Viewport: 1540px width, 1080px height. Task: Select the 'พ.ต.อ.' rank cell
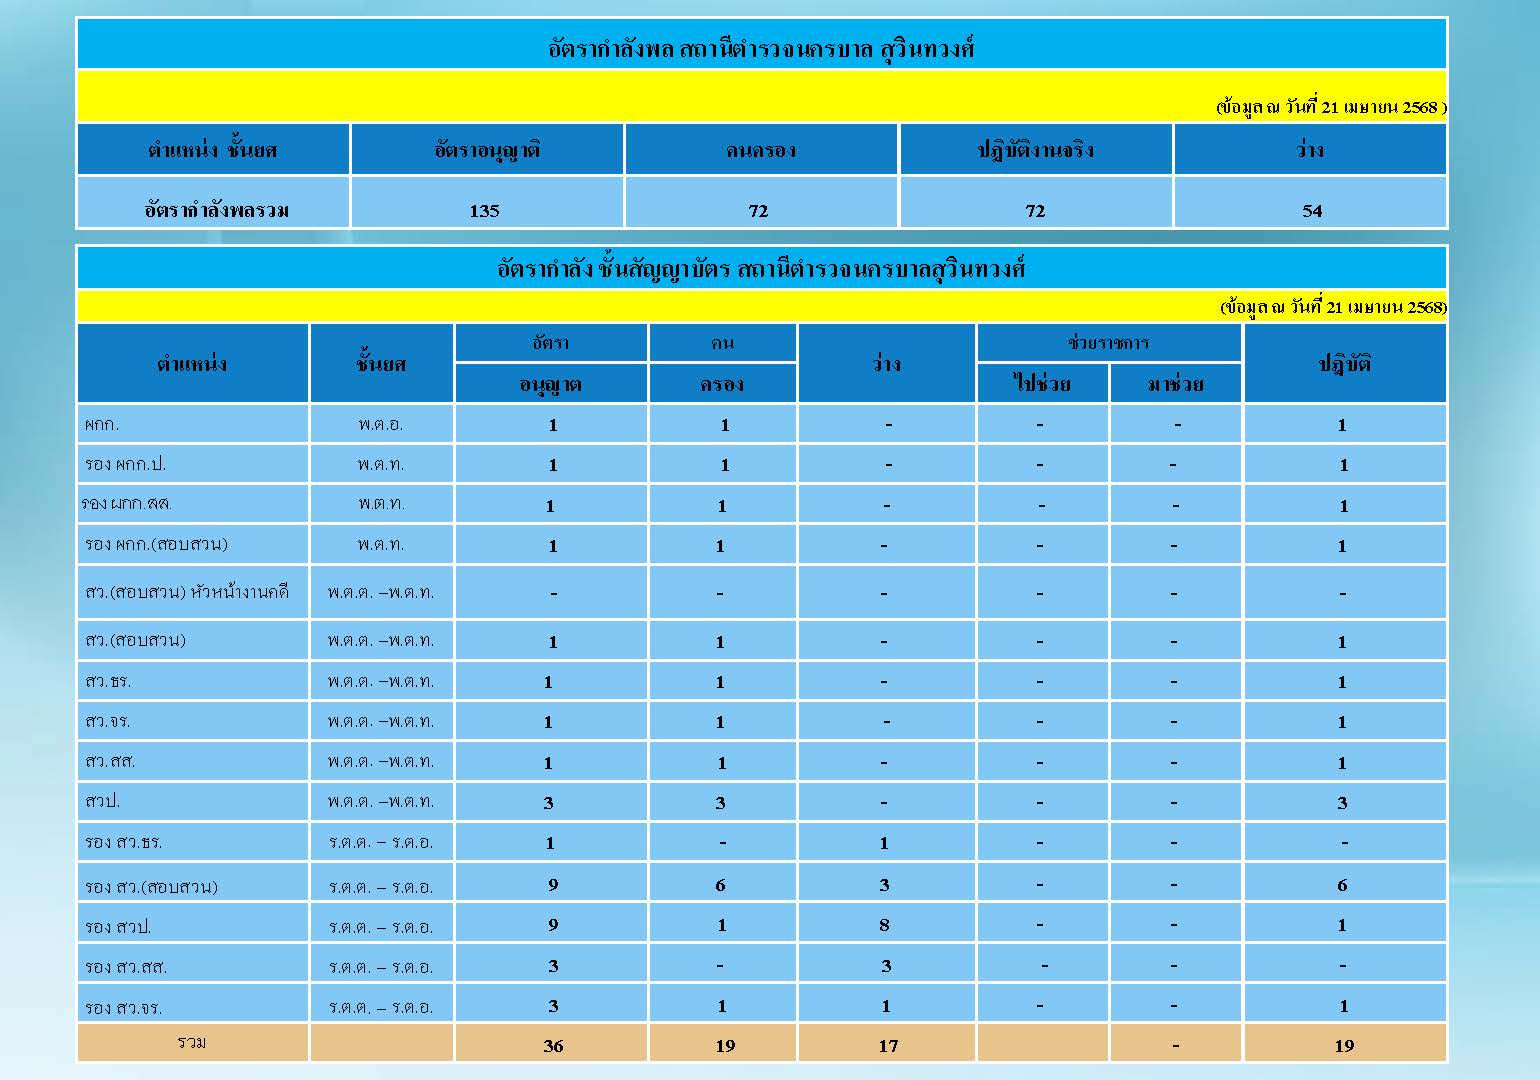(381, 425)
